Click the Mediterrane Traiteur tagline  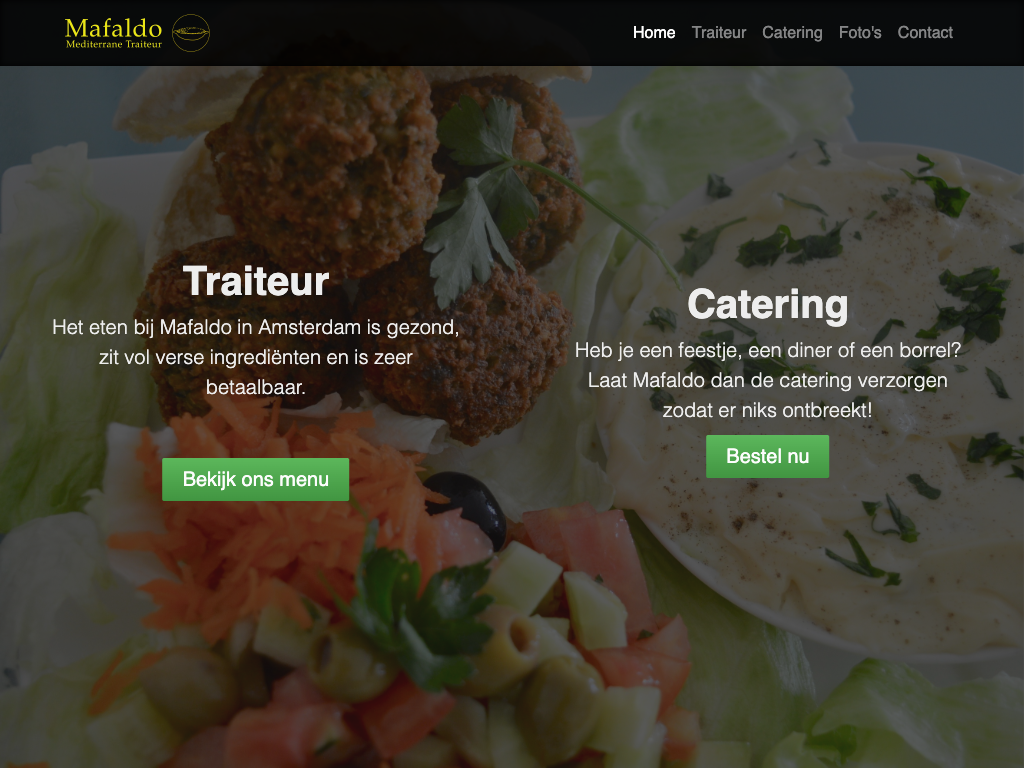pos(114,44)
